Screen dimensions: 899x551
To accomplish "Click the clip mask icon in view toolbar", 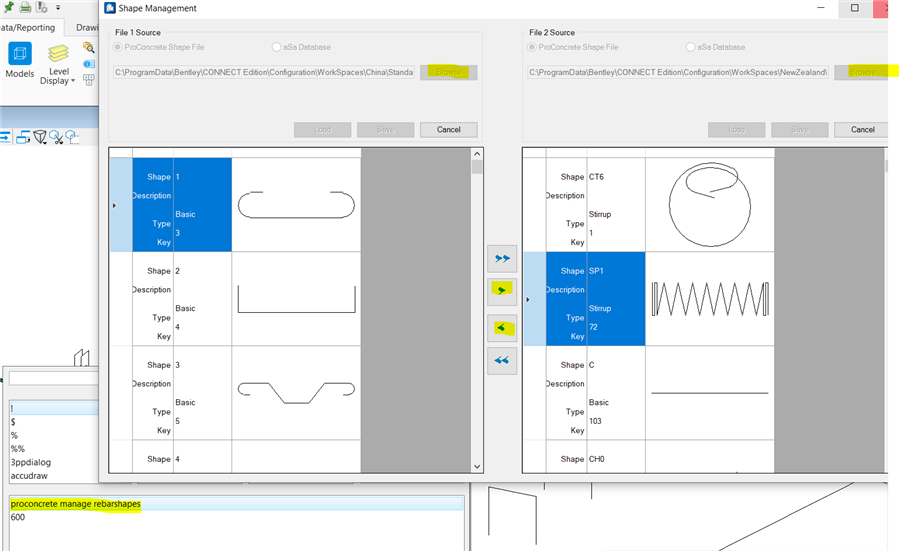I will (72, 137).
